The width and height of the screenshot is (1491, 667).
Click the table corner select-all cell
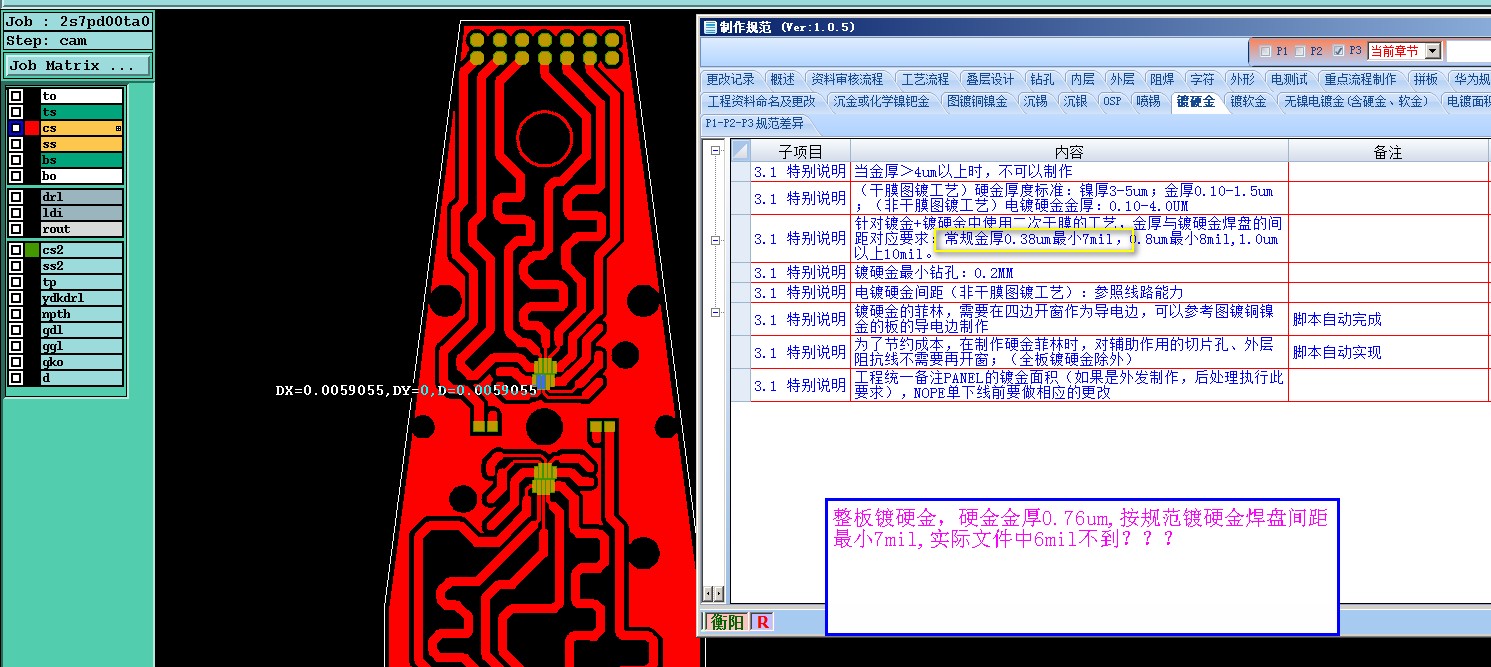pos(740,151)
